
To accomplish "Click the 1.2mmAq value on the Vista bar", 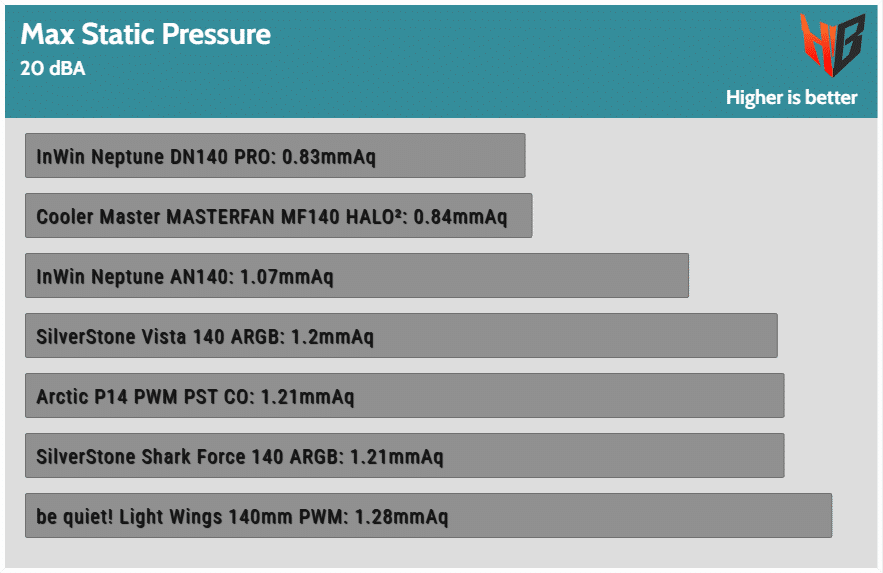I will pyautogui.click(x=332, y=337).
